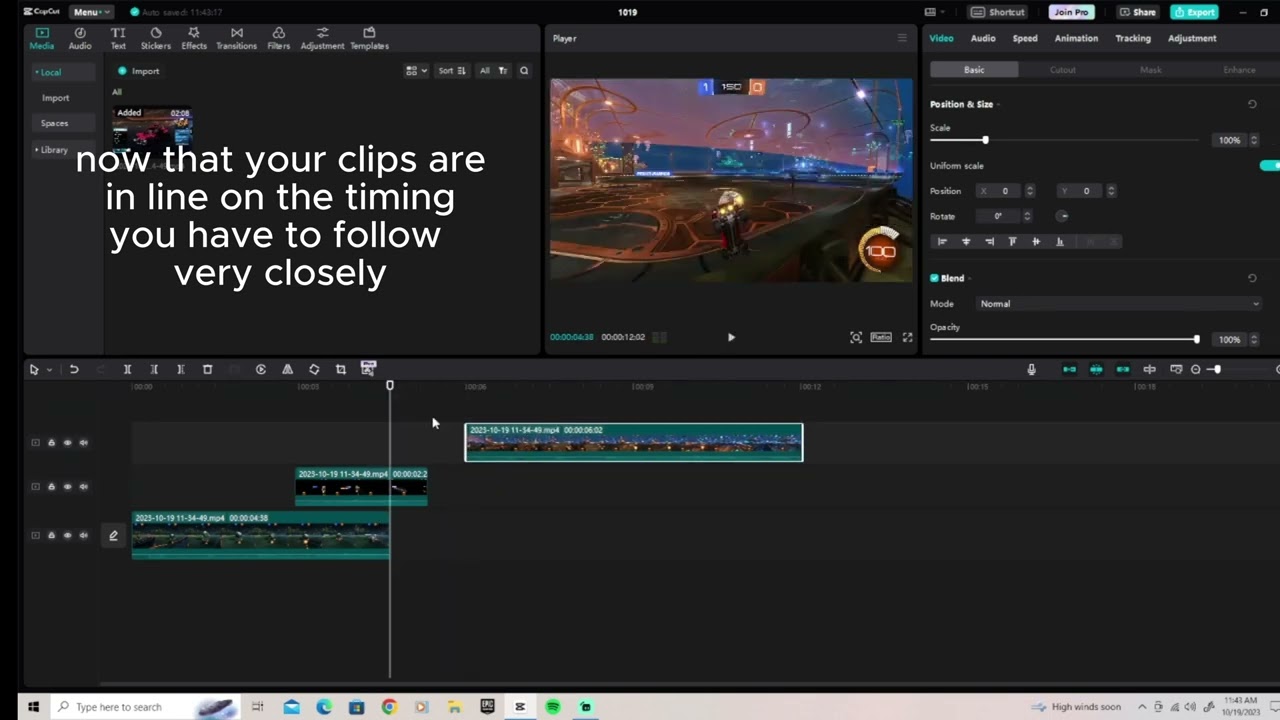Lock the middle video track
This screenshot has height=720, width=1280.
pyautogui.click(x=51, y=487)
